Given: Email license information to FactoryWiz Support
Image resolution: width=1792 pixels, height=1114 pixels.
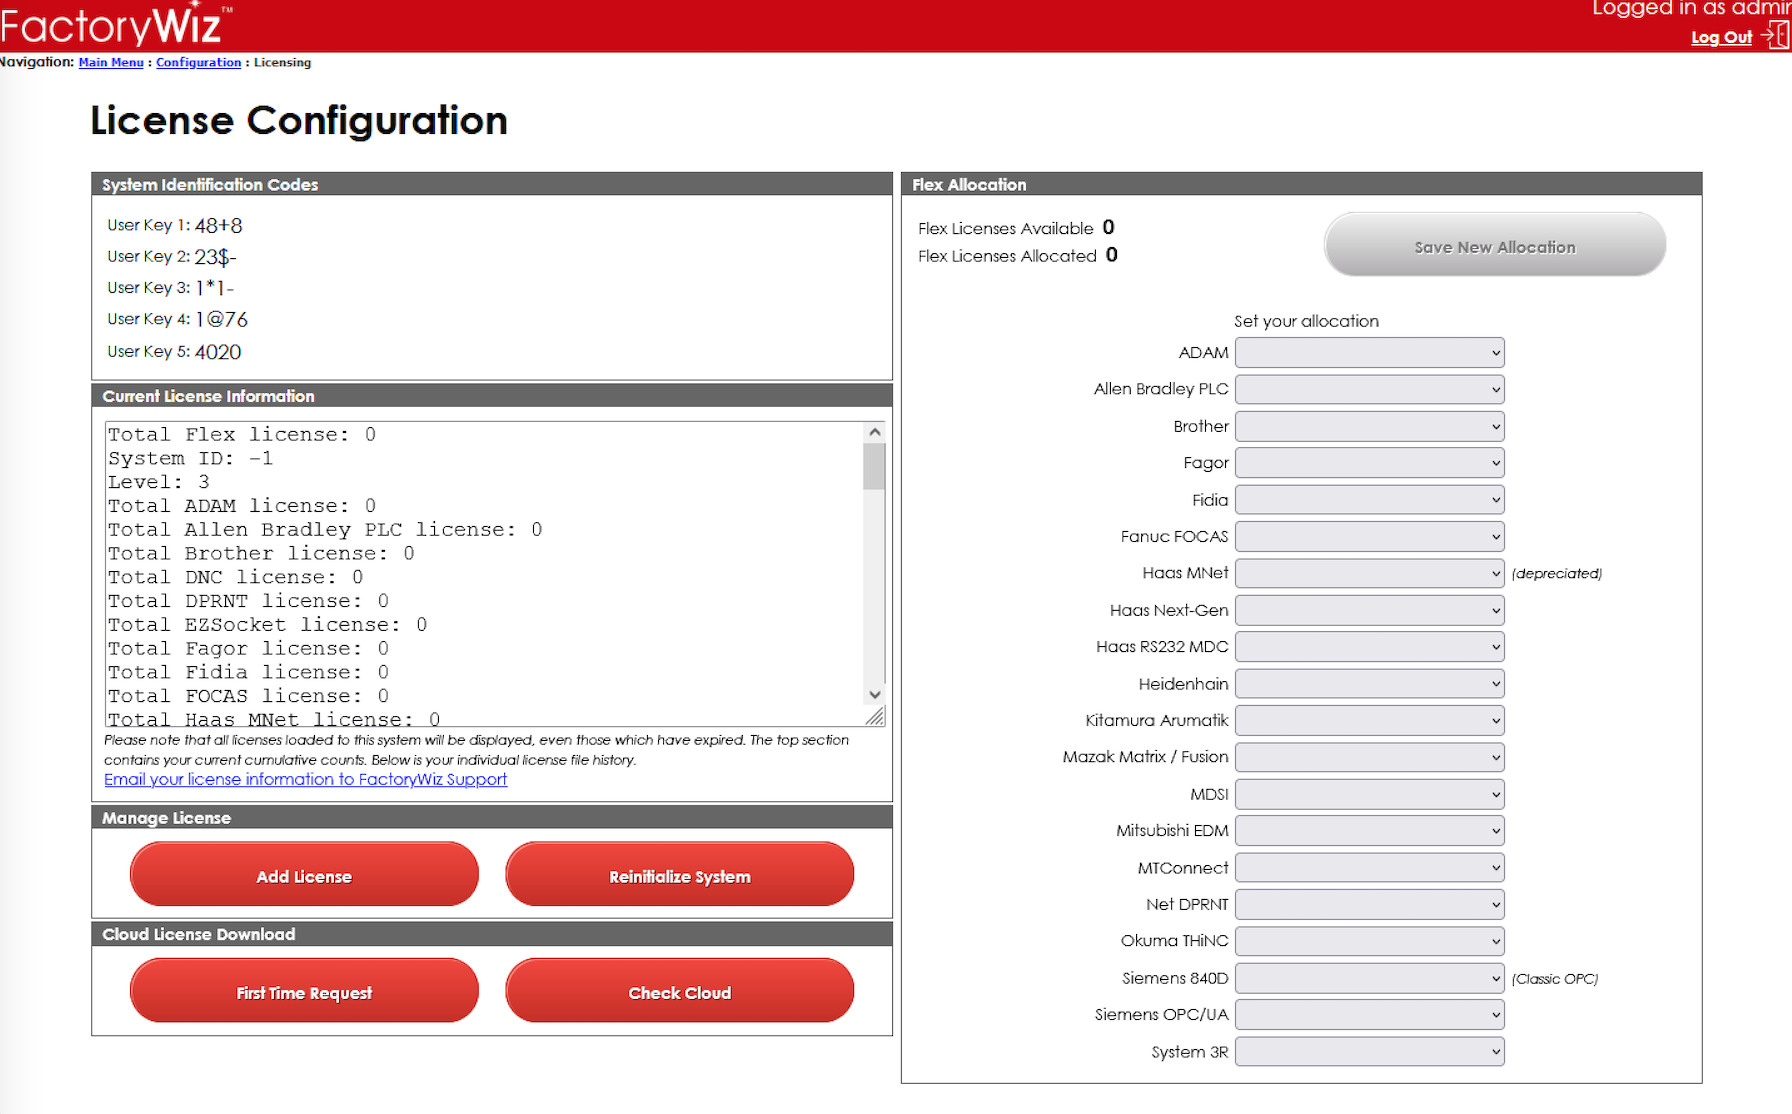Looking at the screenshot, I should pyautogui.click(x=305, y=779).
